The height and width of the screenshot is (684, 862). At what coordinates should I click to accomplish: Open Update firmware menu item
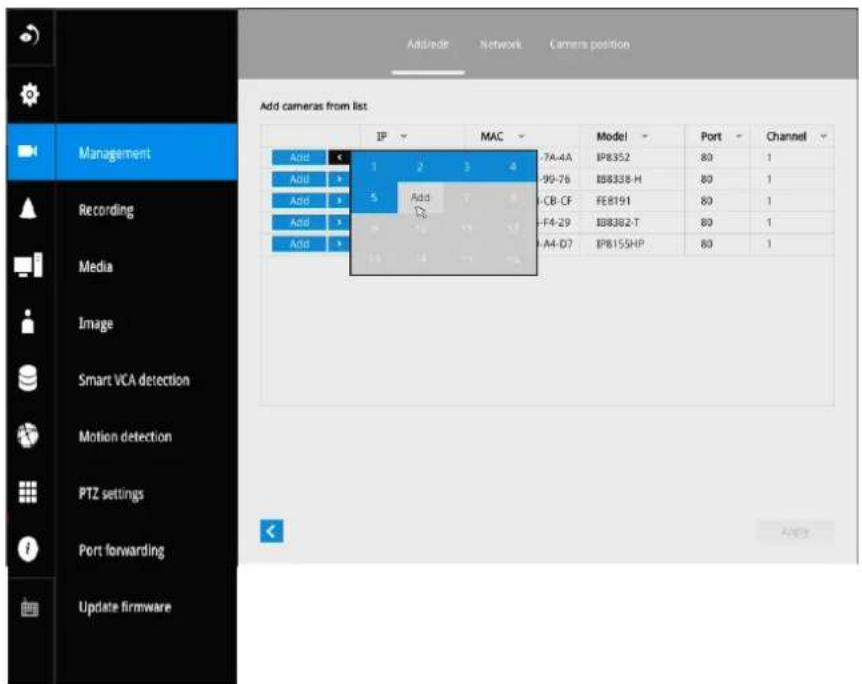coord(125,607)
